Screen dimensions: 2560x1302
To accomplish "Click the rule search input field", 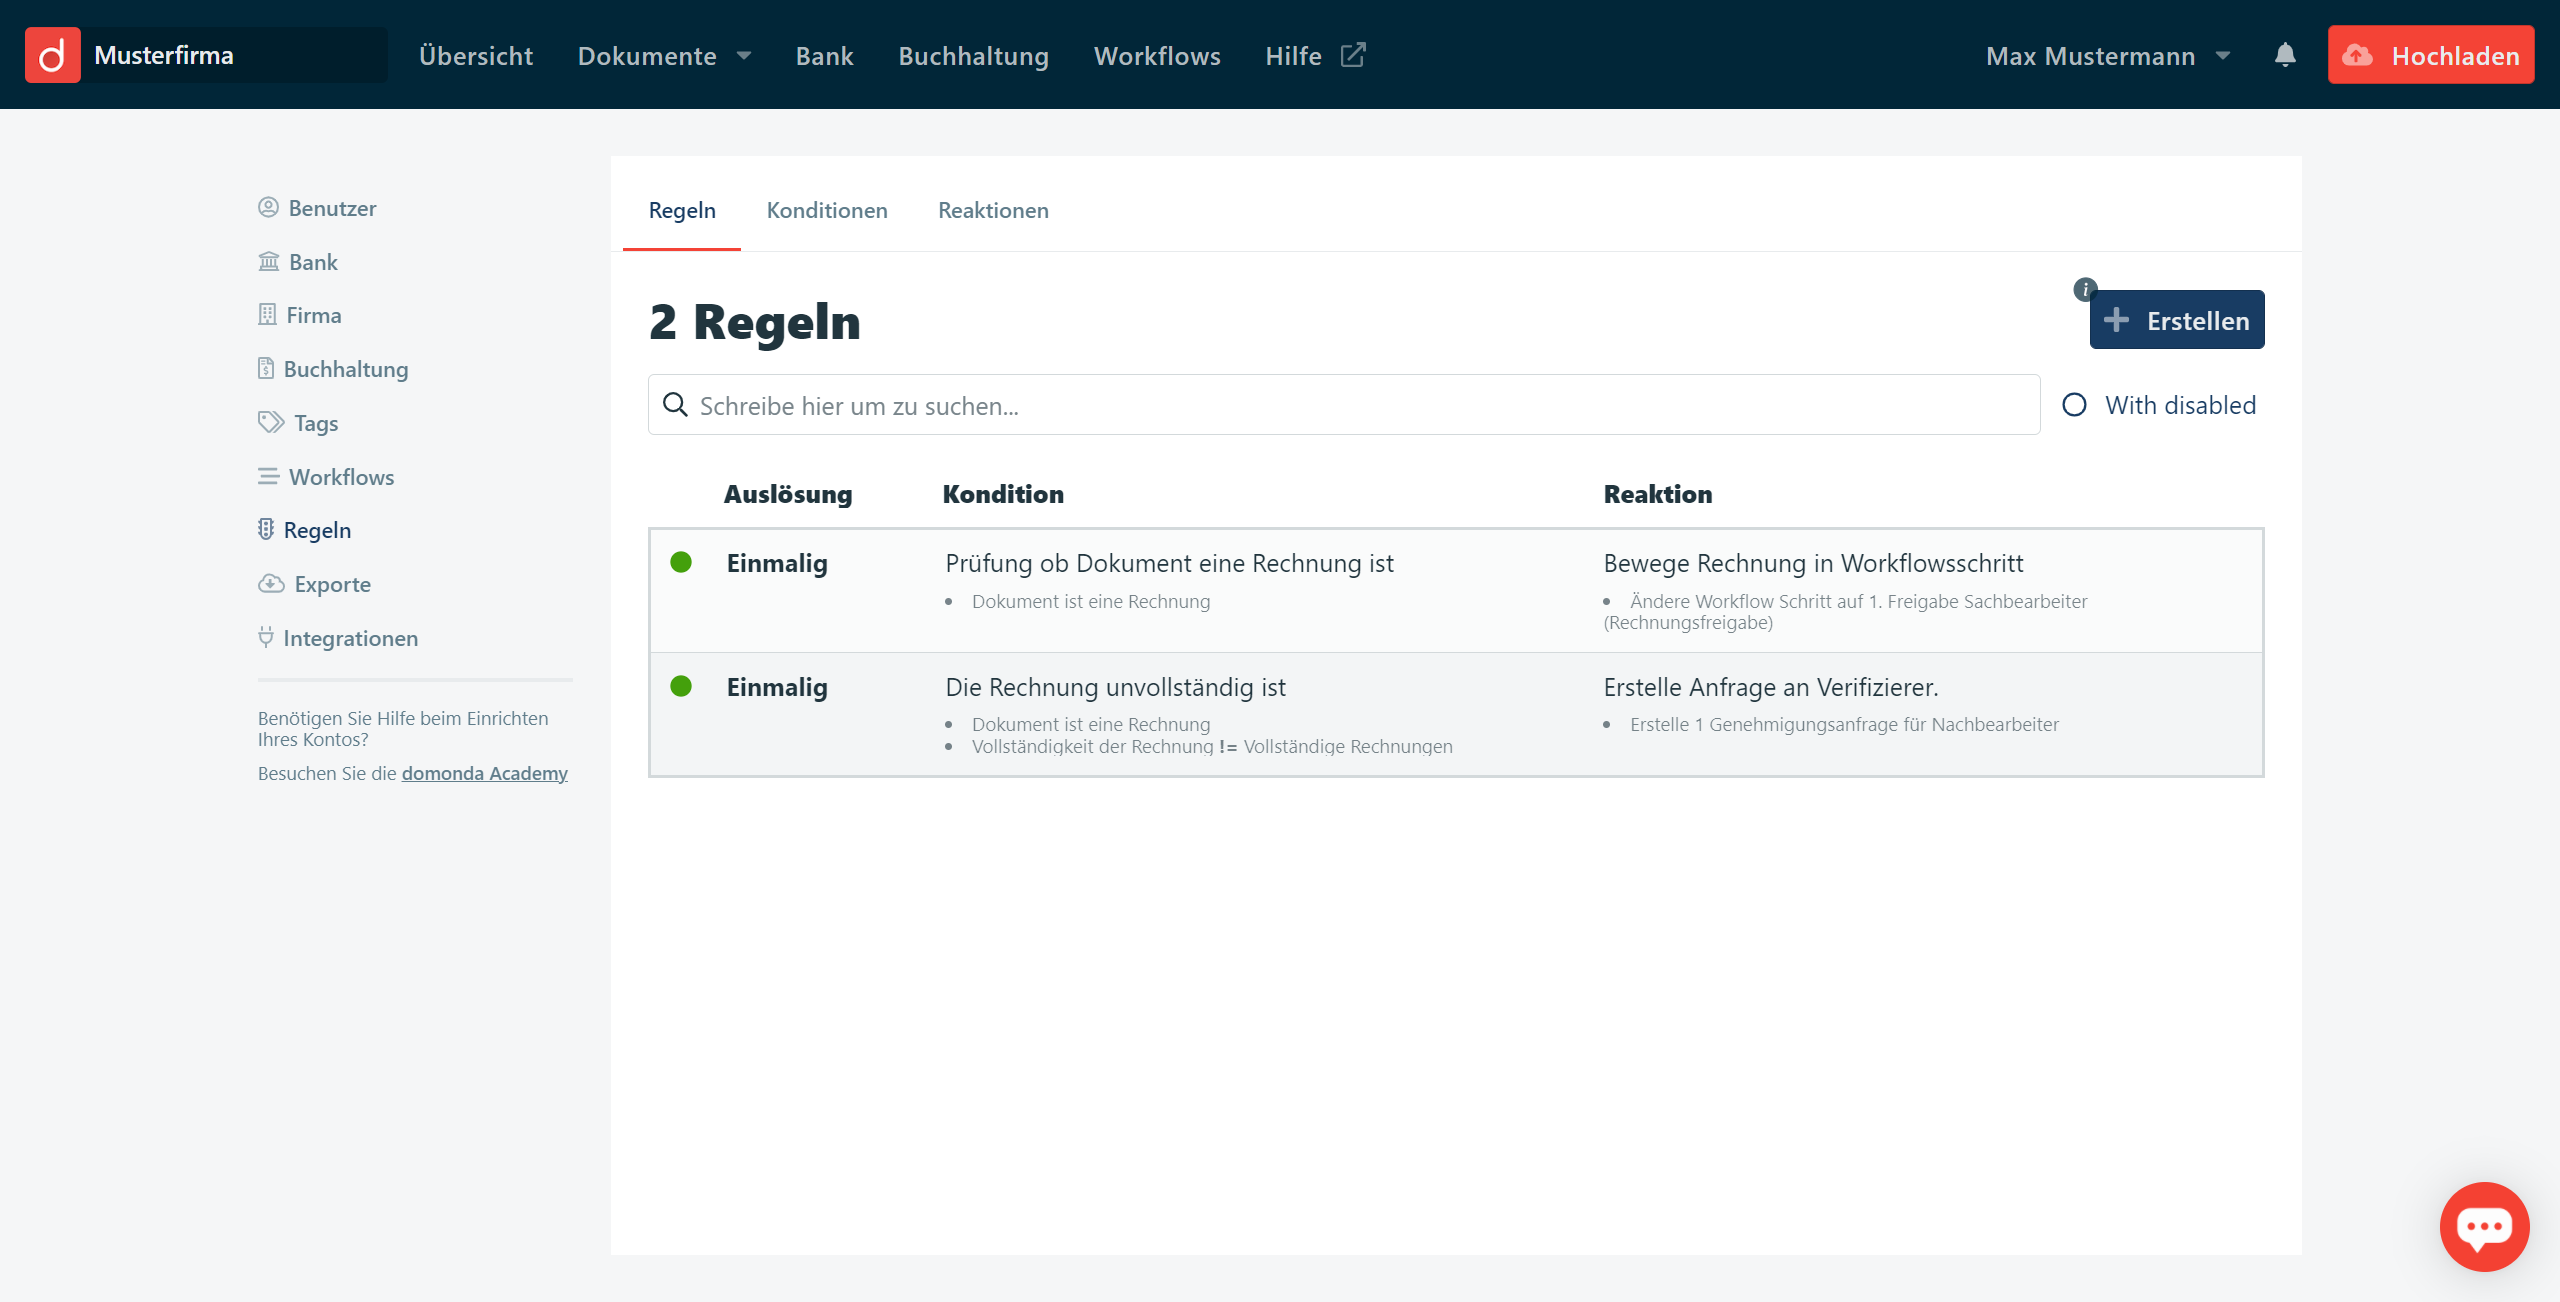I will click(x=1344, y=405).
